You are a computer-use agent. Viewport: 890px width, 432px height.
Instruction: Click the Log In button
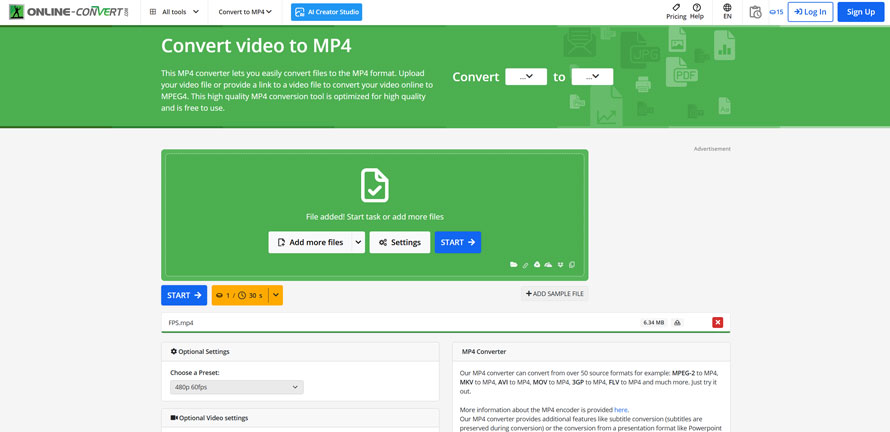tap(810, 12)
